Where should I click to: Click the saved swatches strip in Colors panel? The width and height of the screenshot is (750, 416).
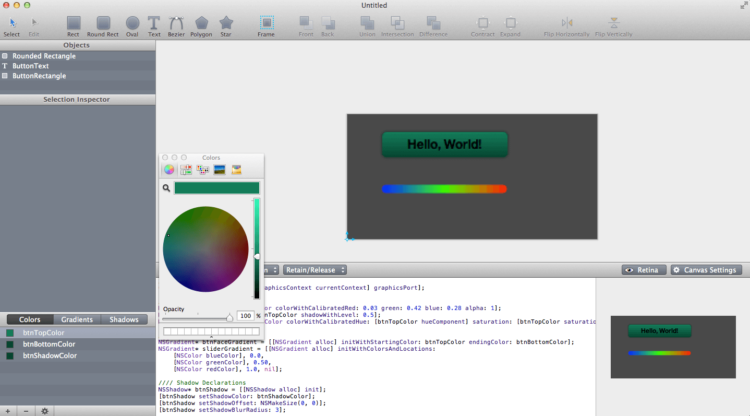pos(211,331)
